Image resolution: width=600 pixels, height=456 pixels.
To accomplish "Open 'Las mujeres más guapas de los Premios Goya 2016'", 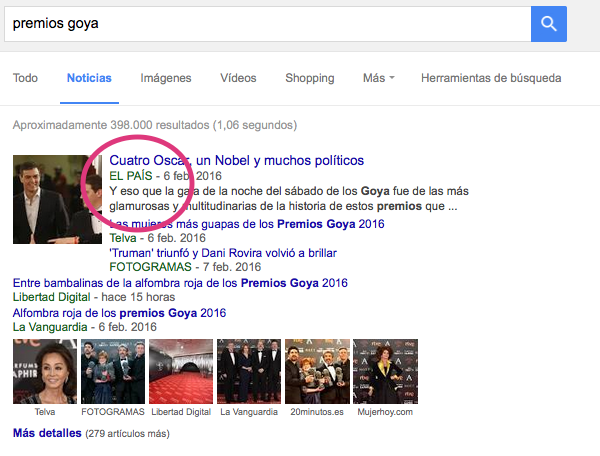I will tap(247, 224).
